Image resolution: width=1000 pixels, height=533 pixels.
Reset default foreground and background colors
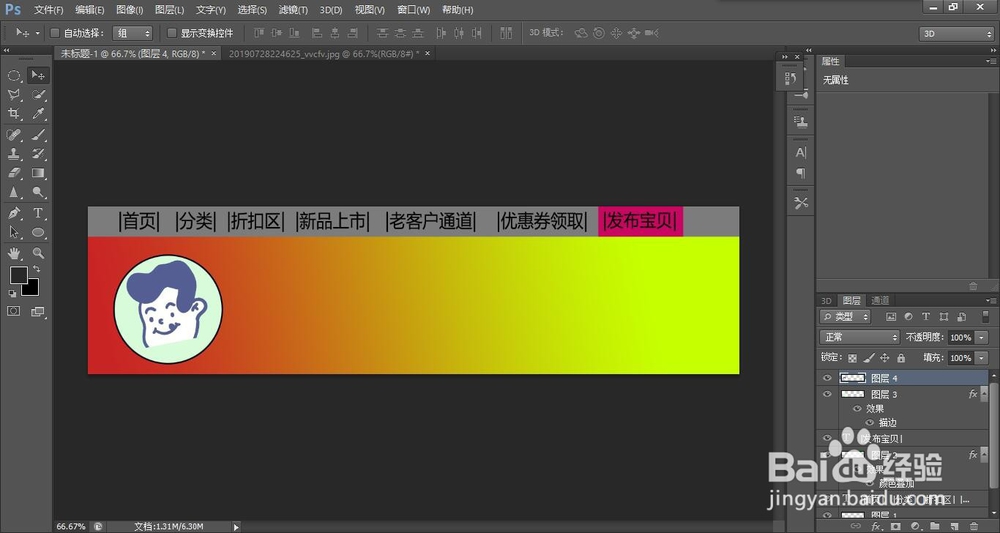click(12, 294)
